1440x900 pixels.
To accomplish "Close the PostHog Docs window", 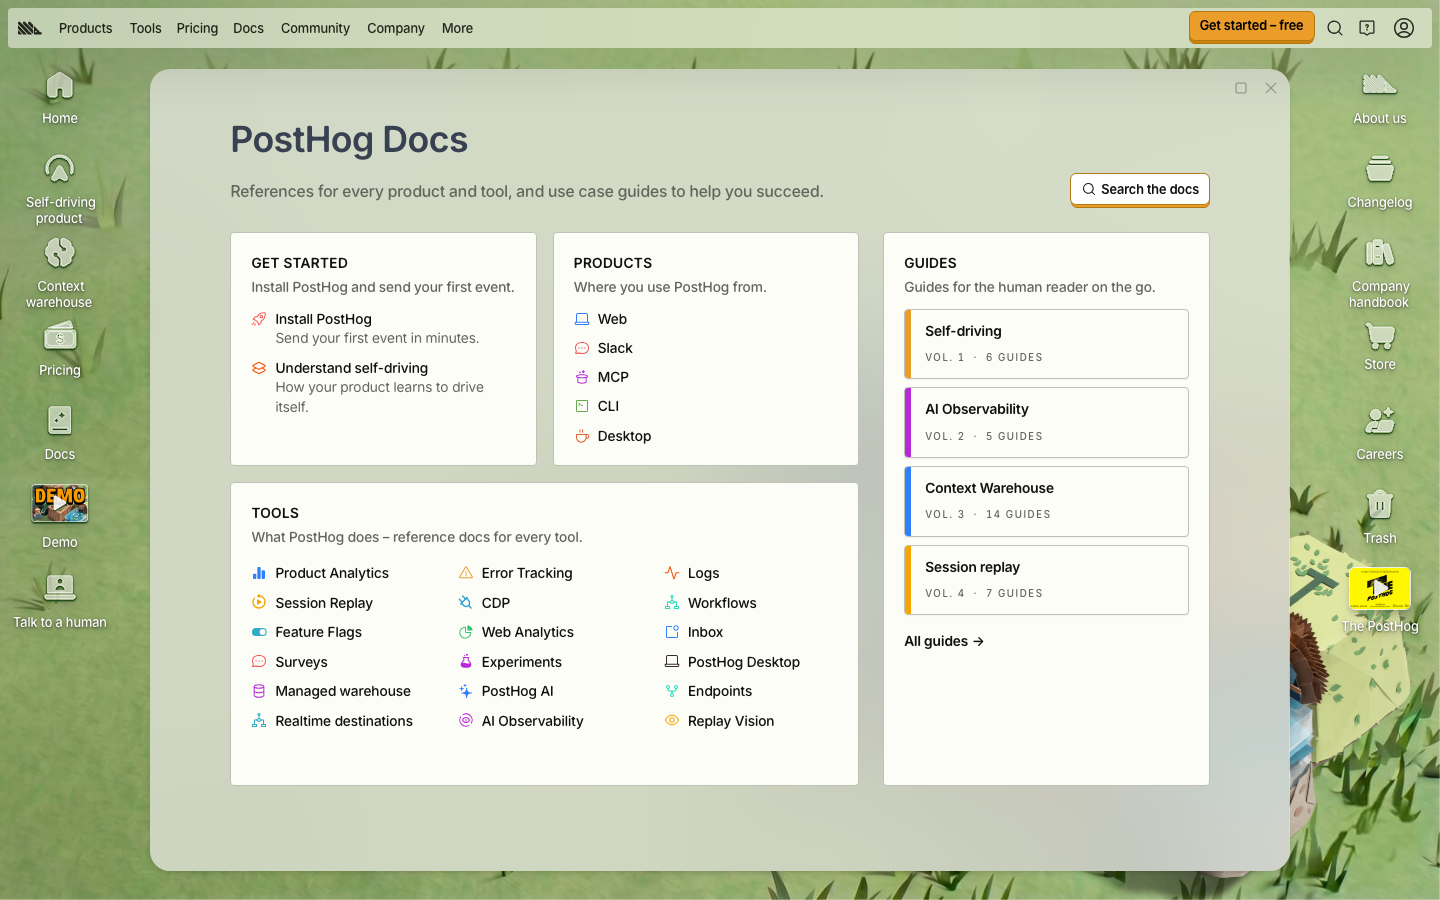I will (1271, 88).
